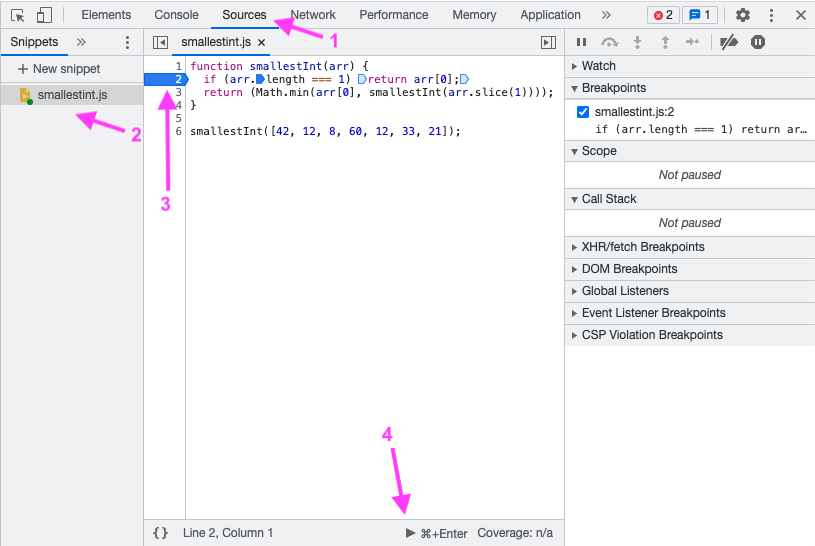Open the blue issues count badge

(700, 15)
